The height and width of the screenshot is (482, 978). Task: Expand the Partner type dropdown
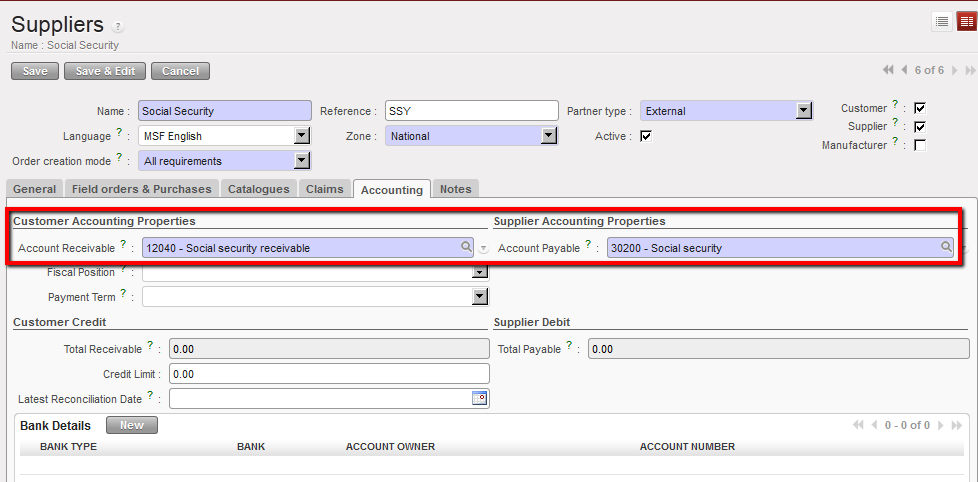(x=803, y=111)
